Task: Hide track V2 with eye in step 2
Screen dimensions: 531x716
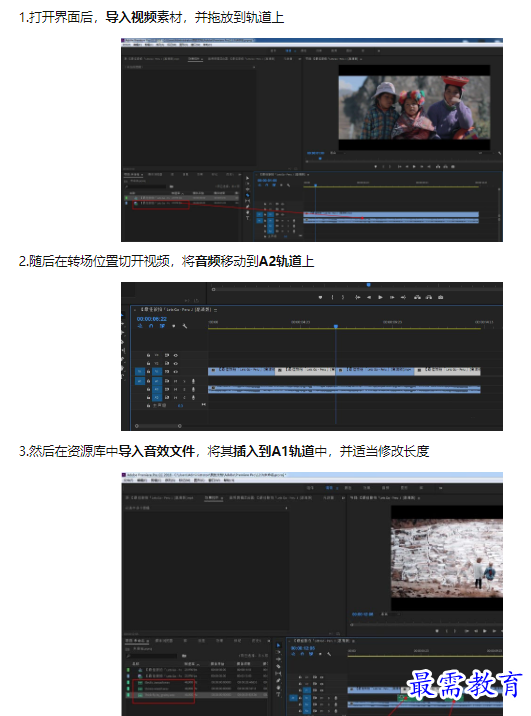Action: click(176, 363)
